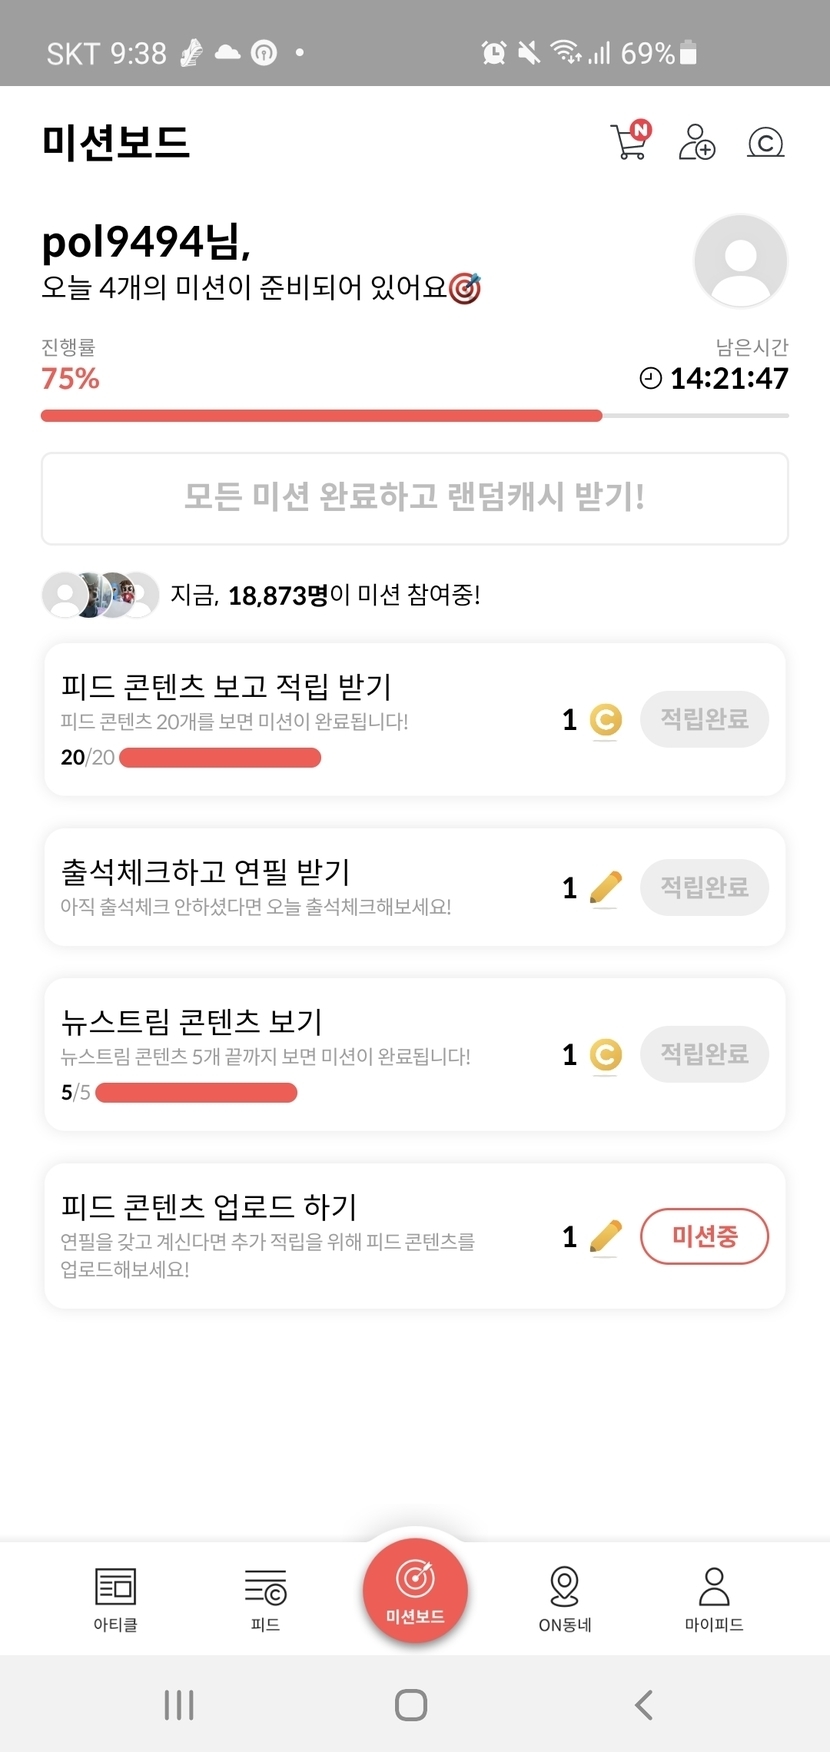The image size is (830, 1752).
Task: Open the ON동네 tab
Action: point(565,1598)
